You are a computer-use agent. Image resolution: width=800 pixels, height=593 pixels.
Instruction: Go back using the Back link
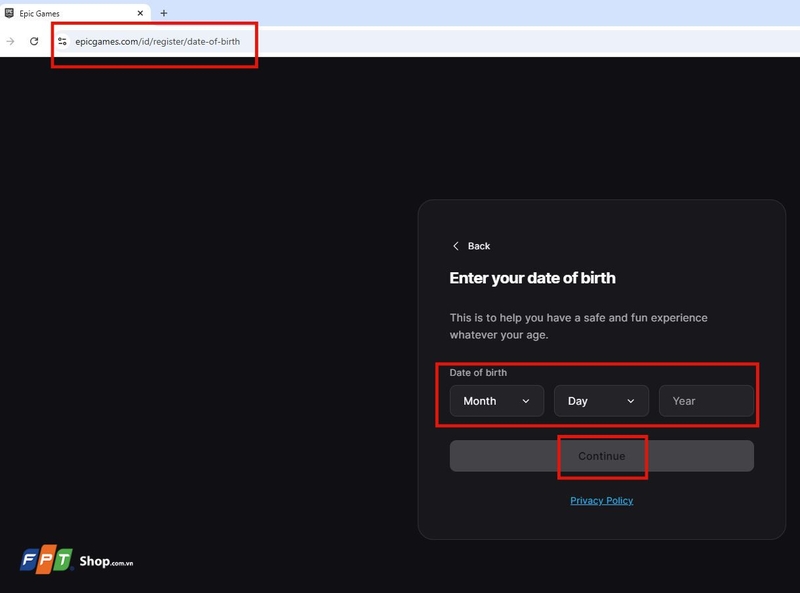point(471,246)
